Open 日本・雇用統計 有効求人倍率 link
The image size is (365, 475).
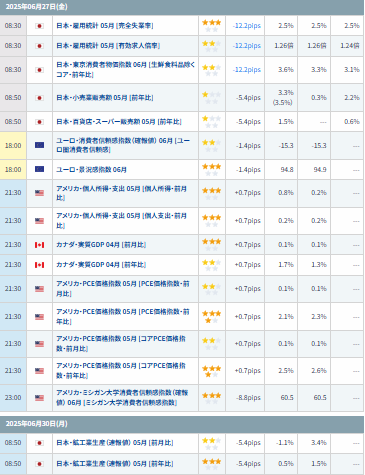coord(108,46)
